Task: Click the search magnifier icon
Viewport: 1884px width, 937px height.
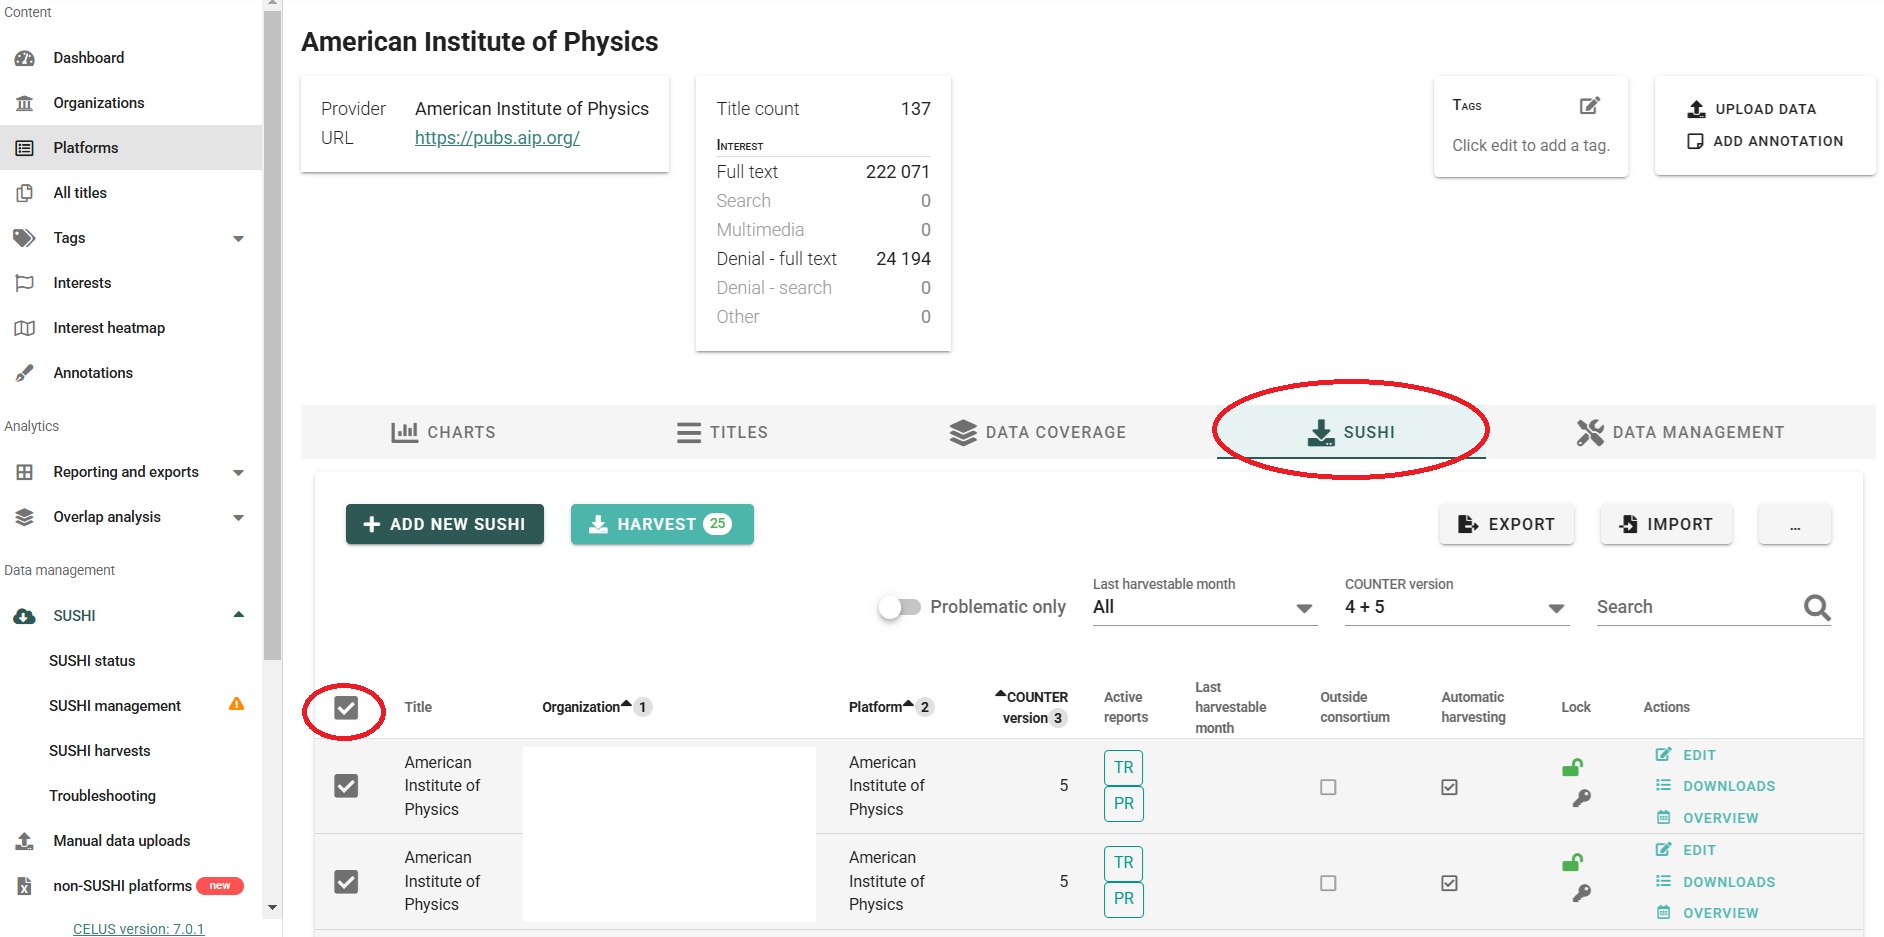Action: 1817,607
